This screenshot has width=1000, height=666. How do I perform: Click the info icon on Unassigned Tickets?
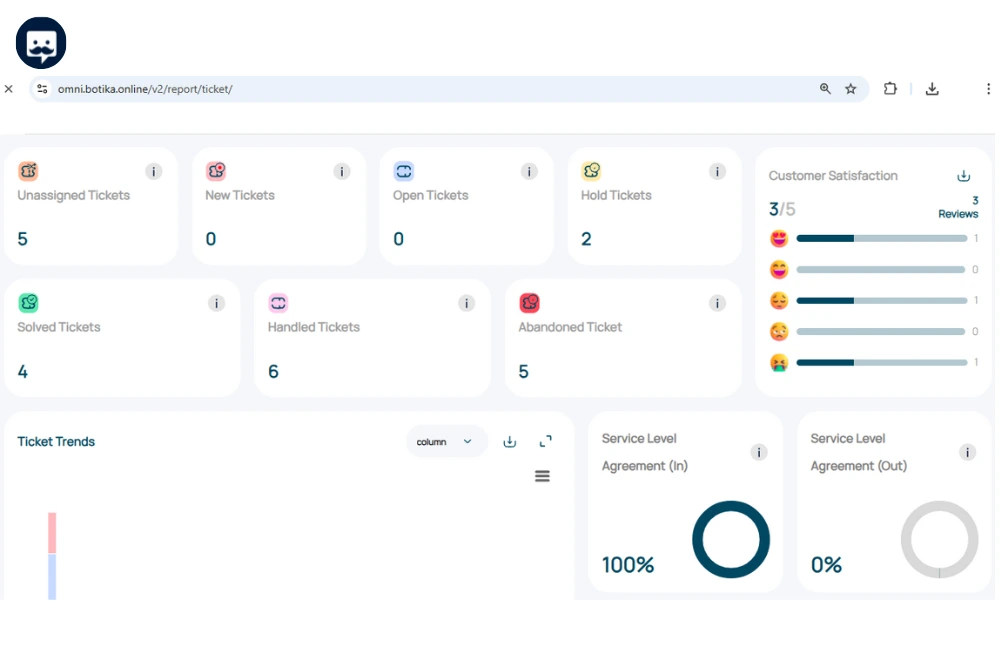pyautogui.click(x=153, y=172)
